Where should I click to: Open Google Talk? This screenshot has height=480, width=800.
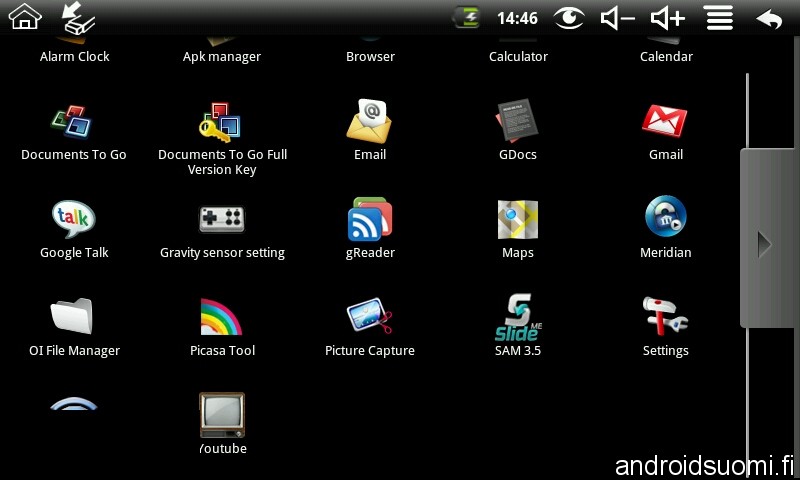[x=73, y=219]
